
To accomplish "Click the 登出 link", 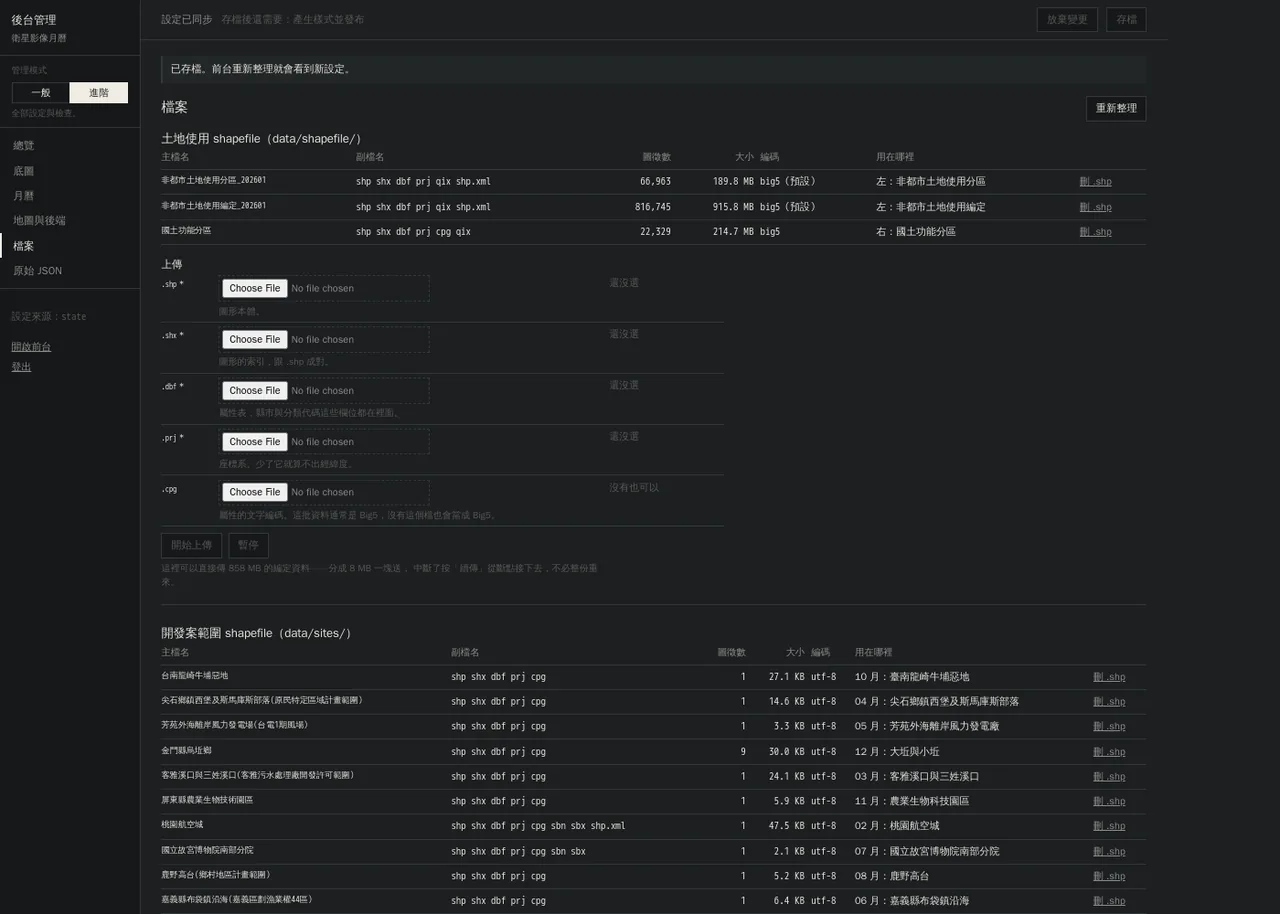I will click(21, 367).
